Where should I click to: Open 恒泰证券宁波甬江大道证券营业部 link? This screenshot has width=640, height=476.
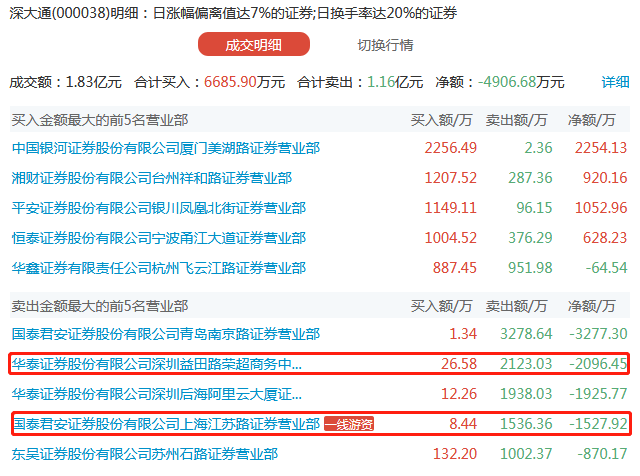[159, 238]
